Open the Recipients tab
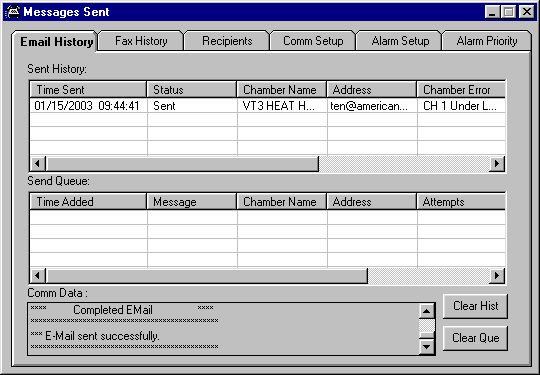This screenshot has height=375, width=540. click(227, 41)
